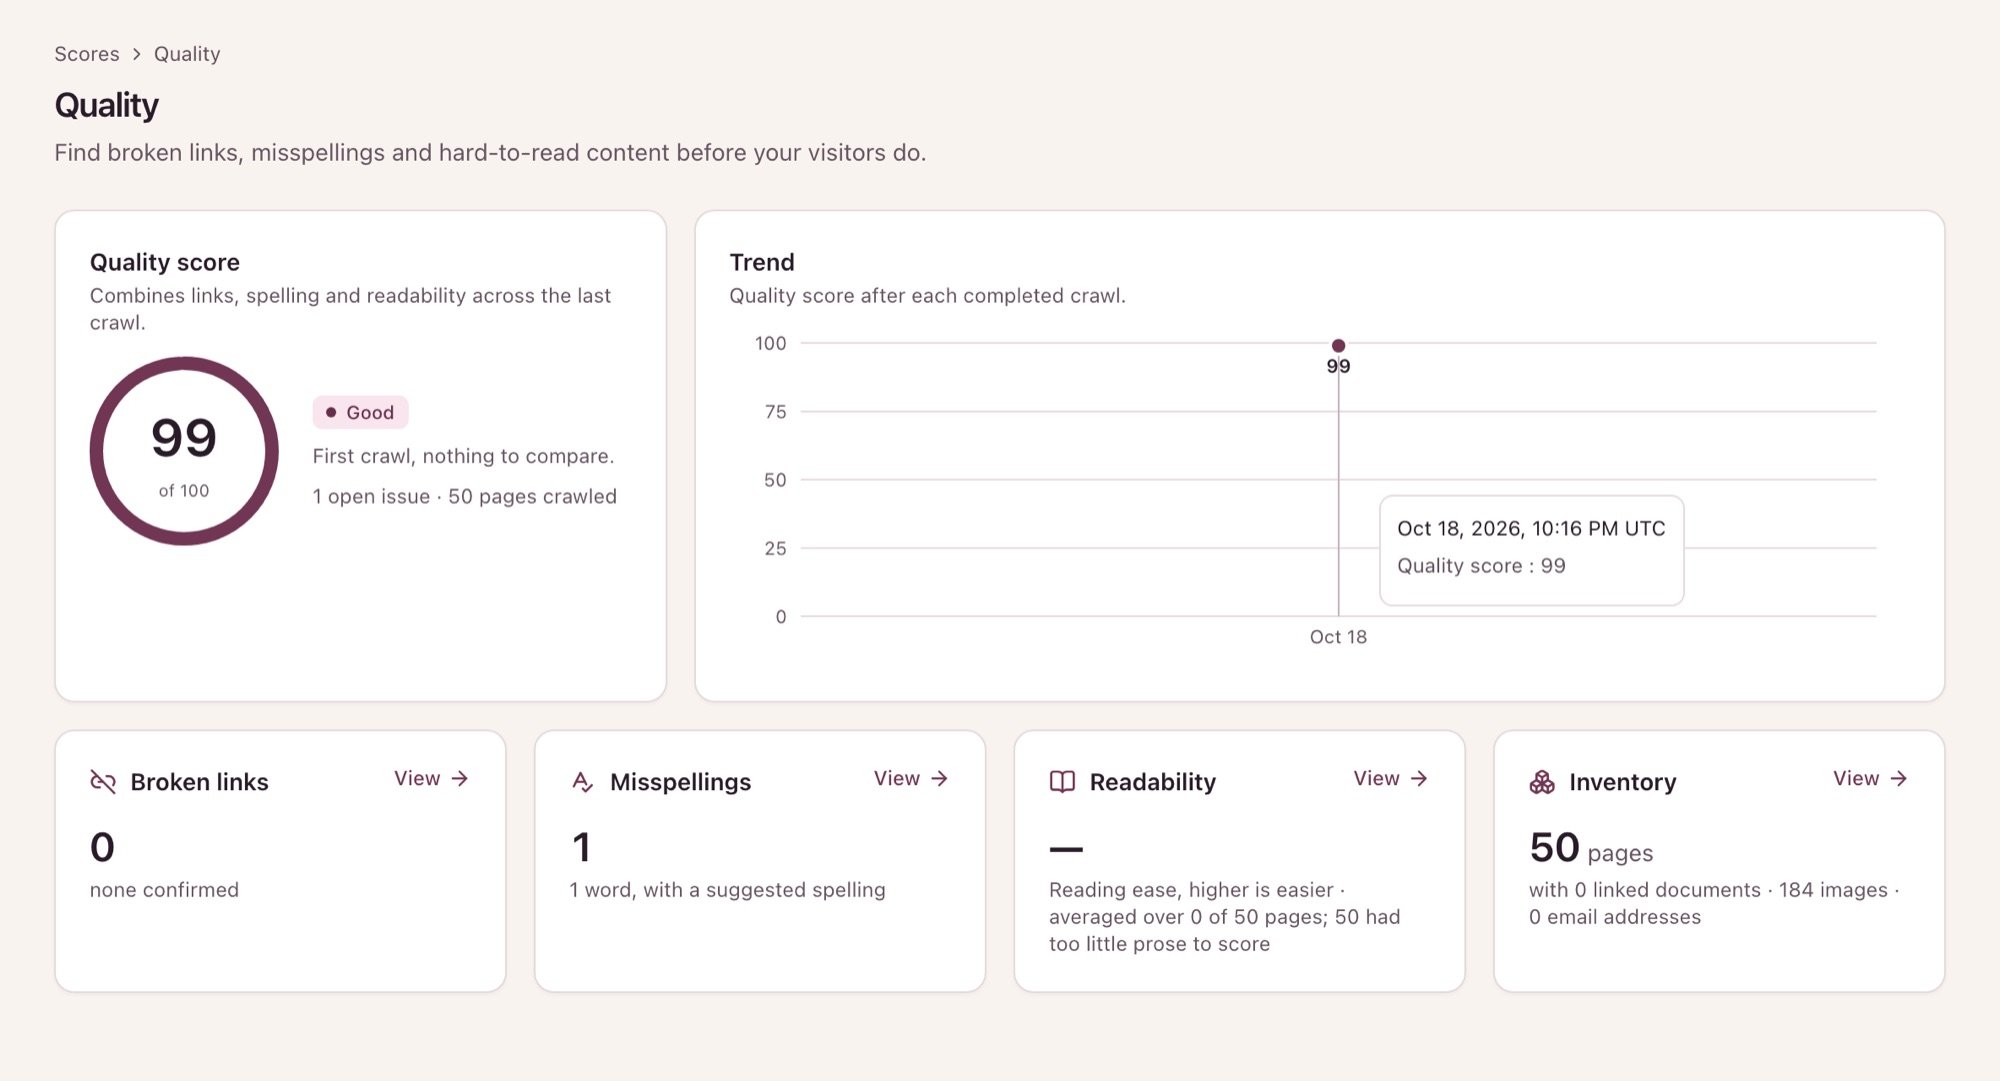
Task: View the Broken links details
Action: tap(431, 778)
